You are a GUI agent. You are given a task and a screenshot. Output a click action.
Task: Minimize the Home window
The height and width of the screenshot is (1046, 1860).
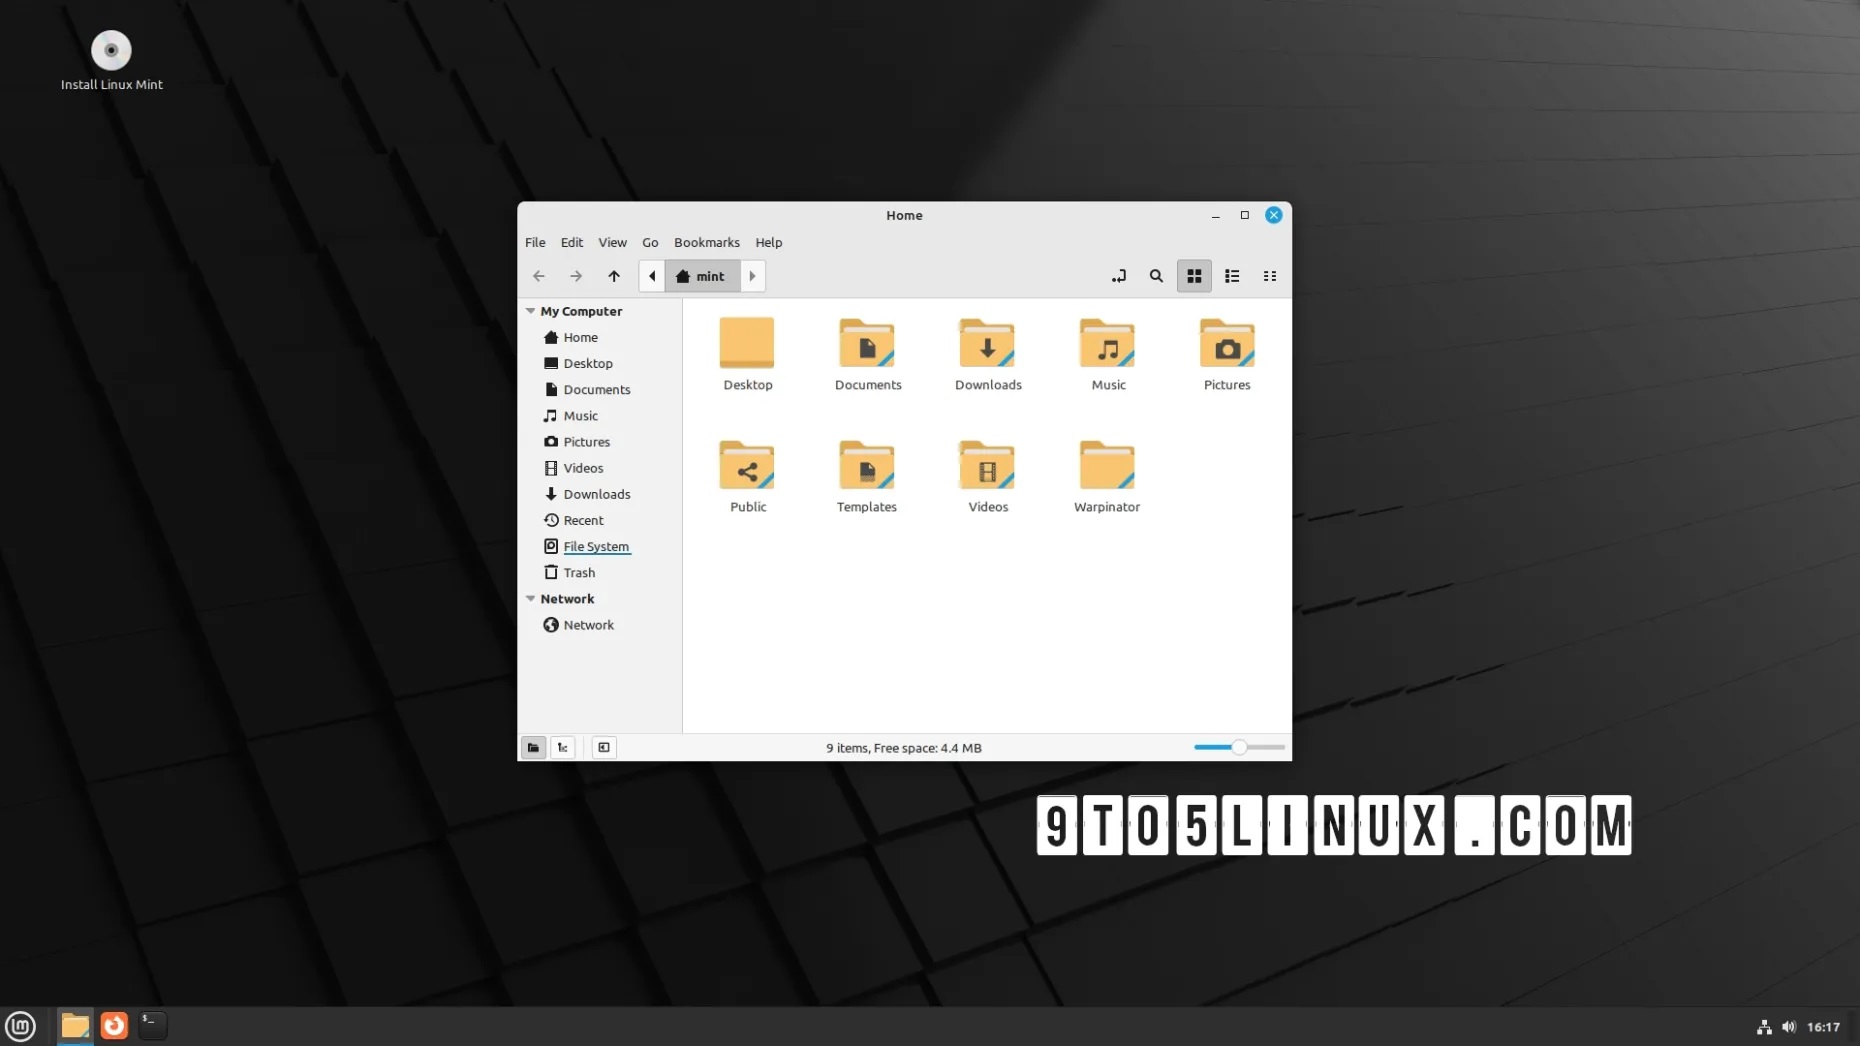[x=1216, y=215]
